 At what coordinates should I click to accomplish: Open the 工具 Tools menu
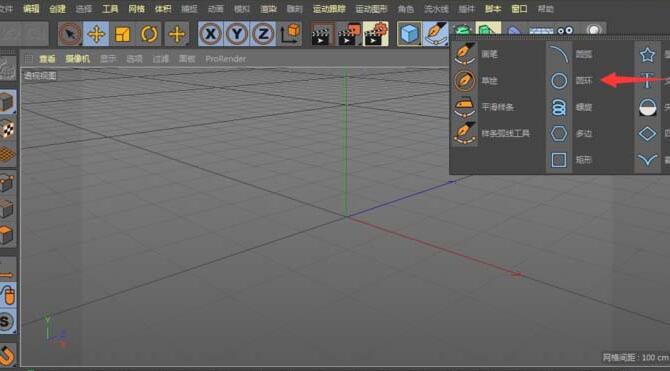(x=110, y=9)
